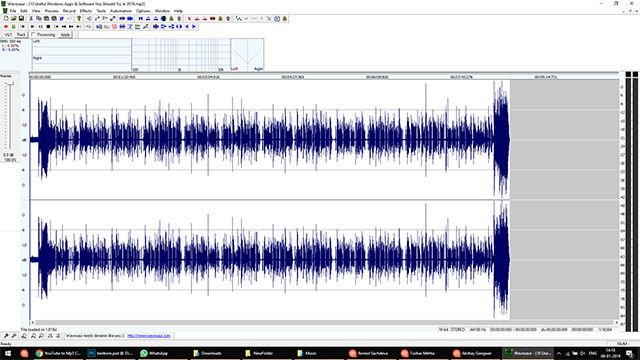Screen dimensions: 640x360
Task: Click the zoom selection icon at bottom
Action: (24, 336)
